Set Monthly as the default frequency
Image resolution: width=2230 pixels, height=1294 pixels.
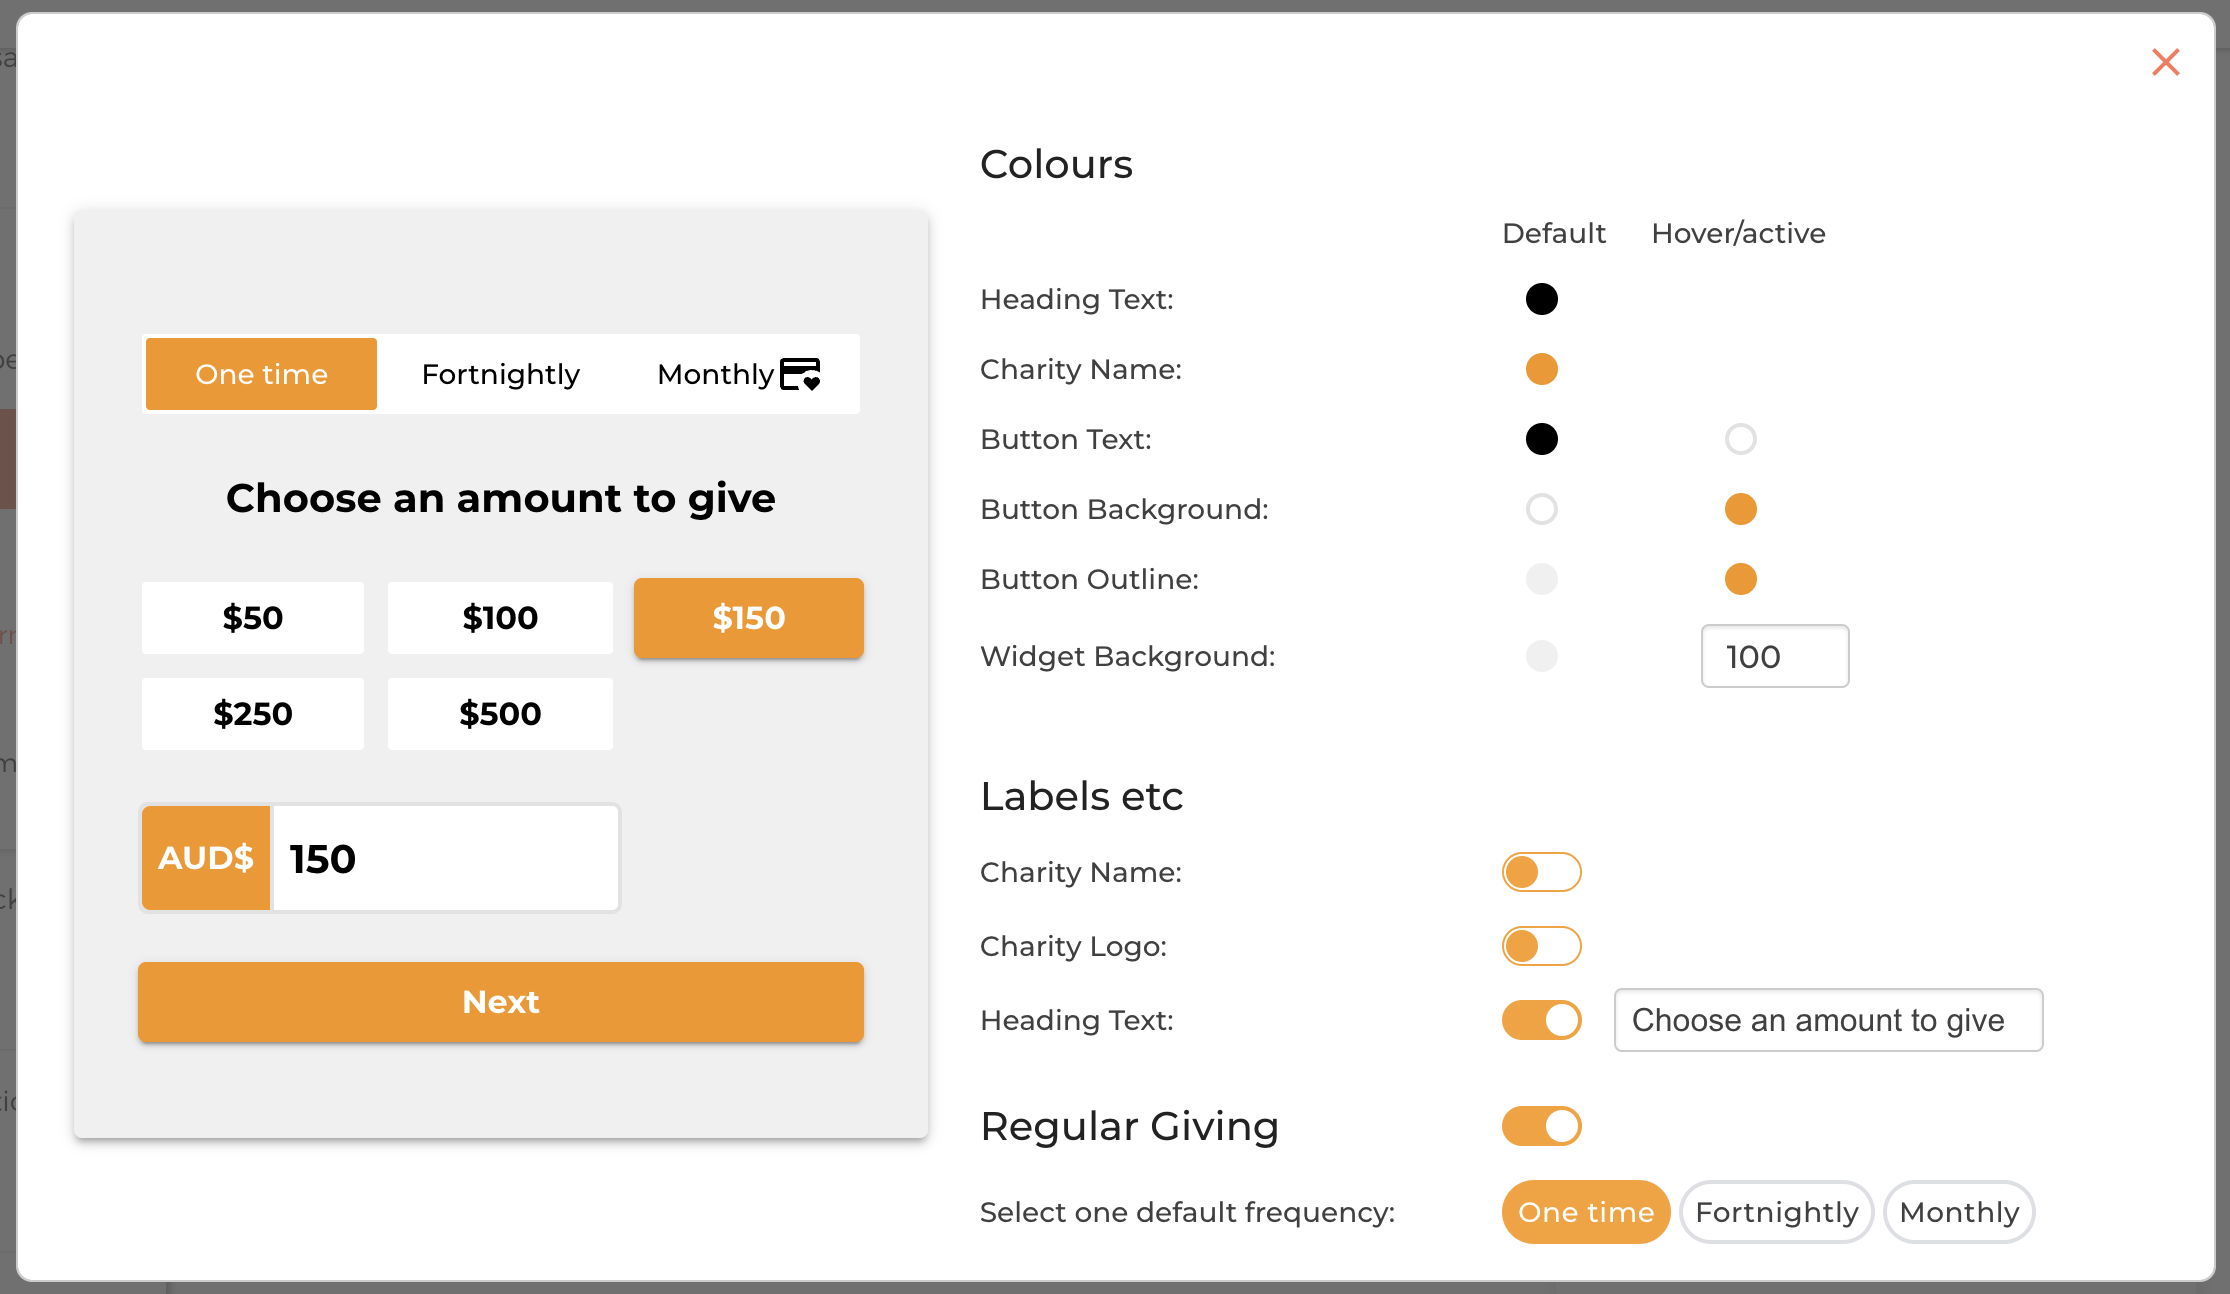point(1959,1212)
